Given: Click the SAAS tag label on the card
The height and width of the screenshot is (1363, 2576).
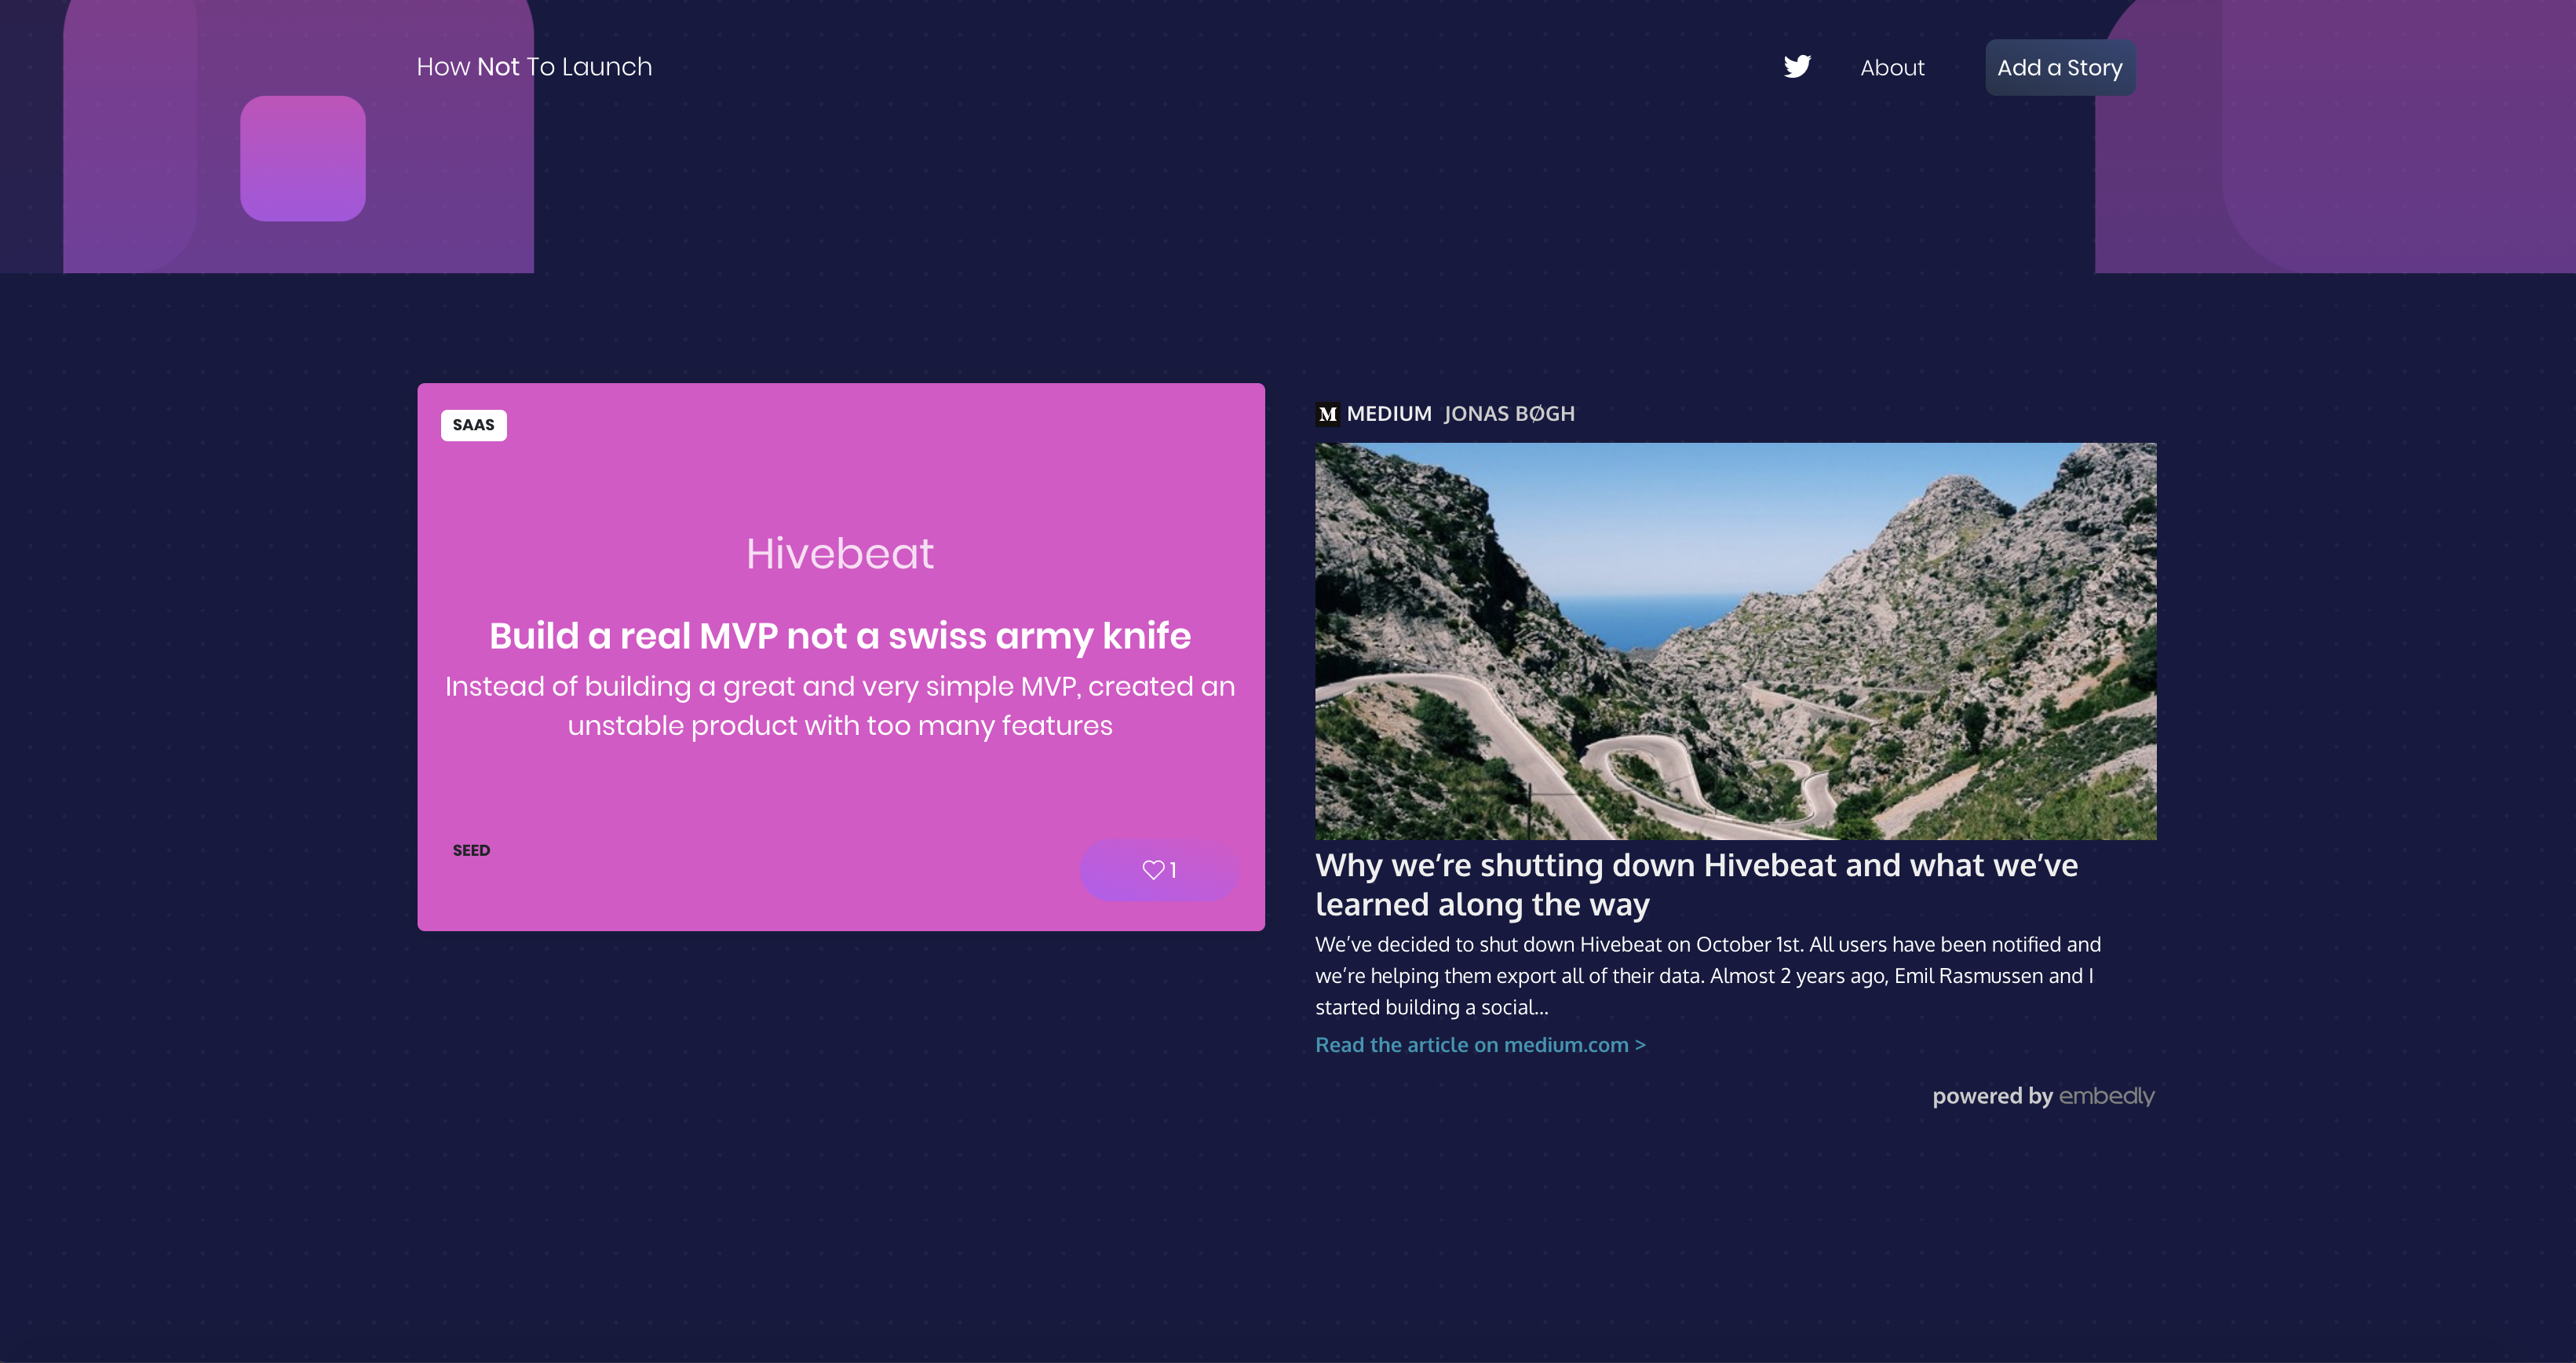Looking at the screenshot, I should (x=473, y=424).
